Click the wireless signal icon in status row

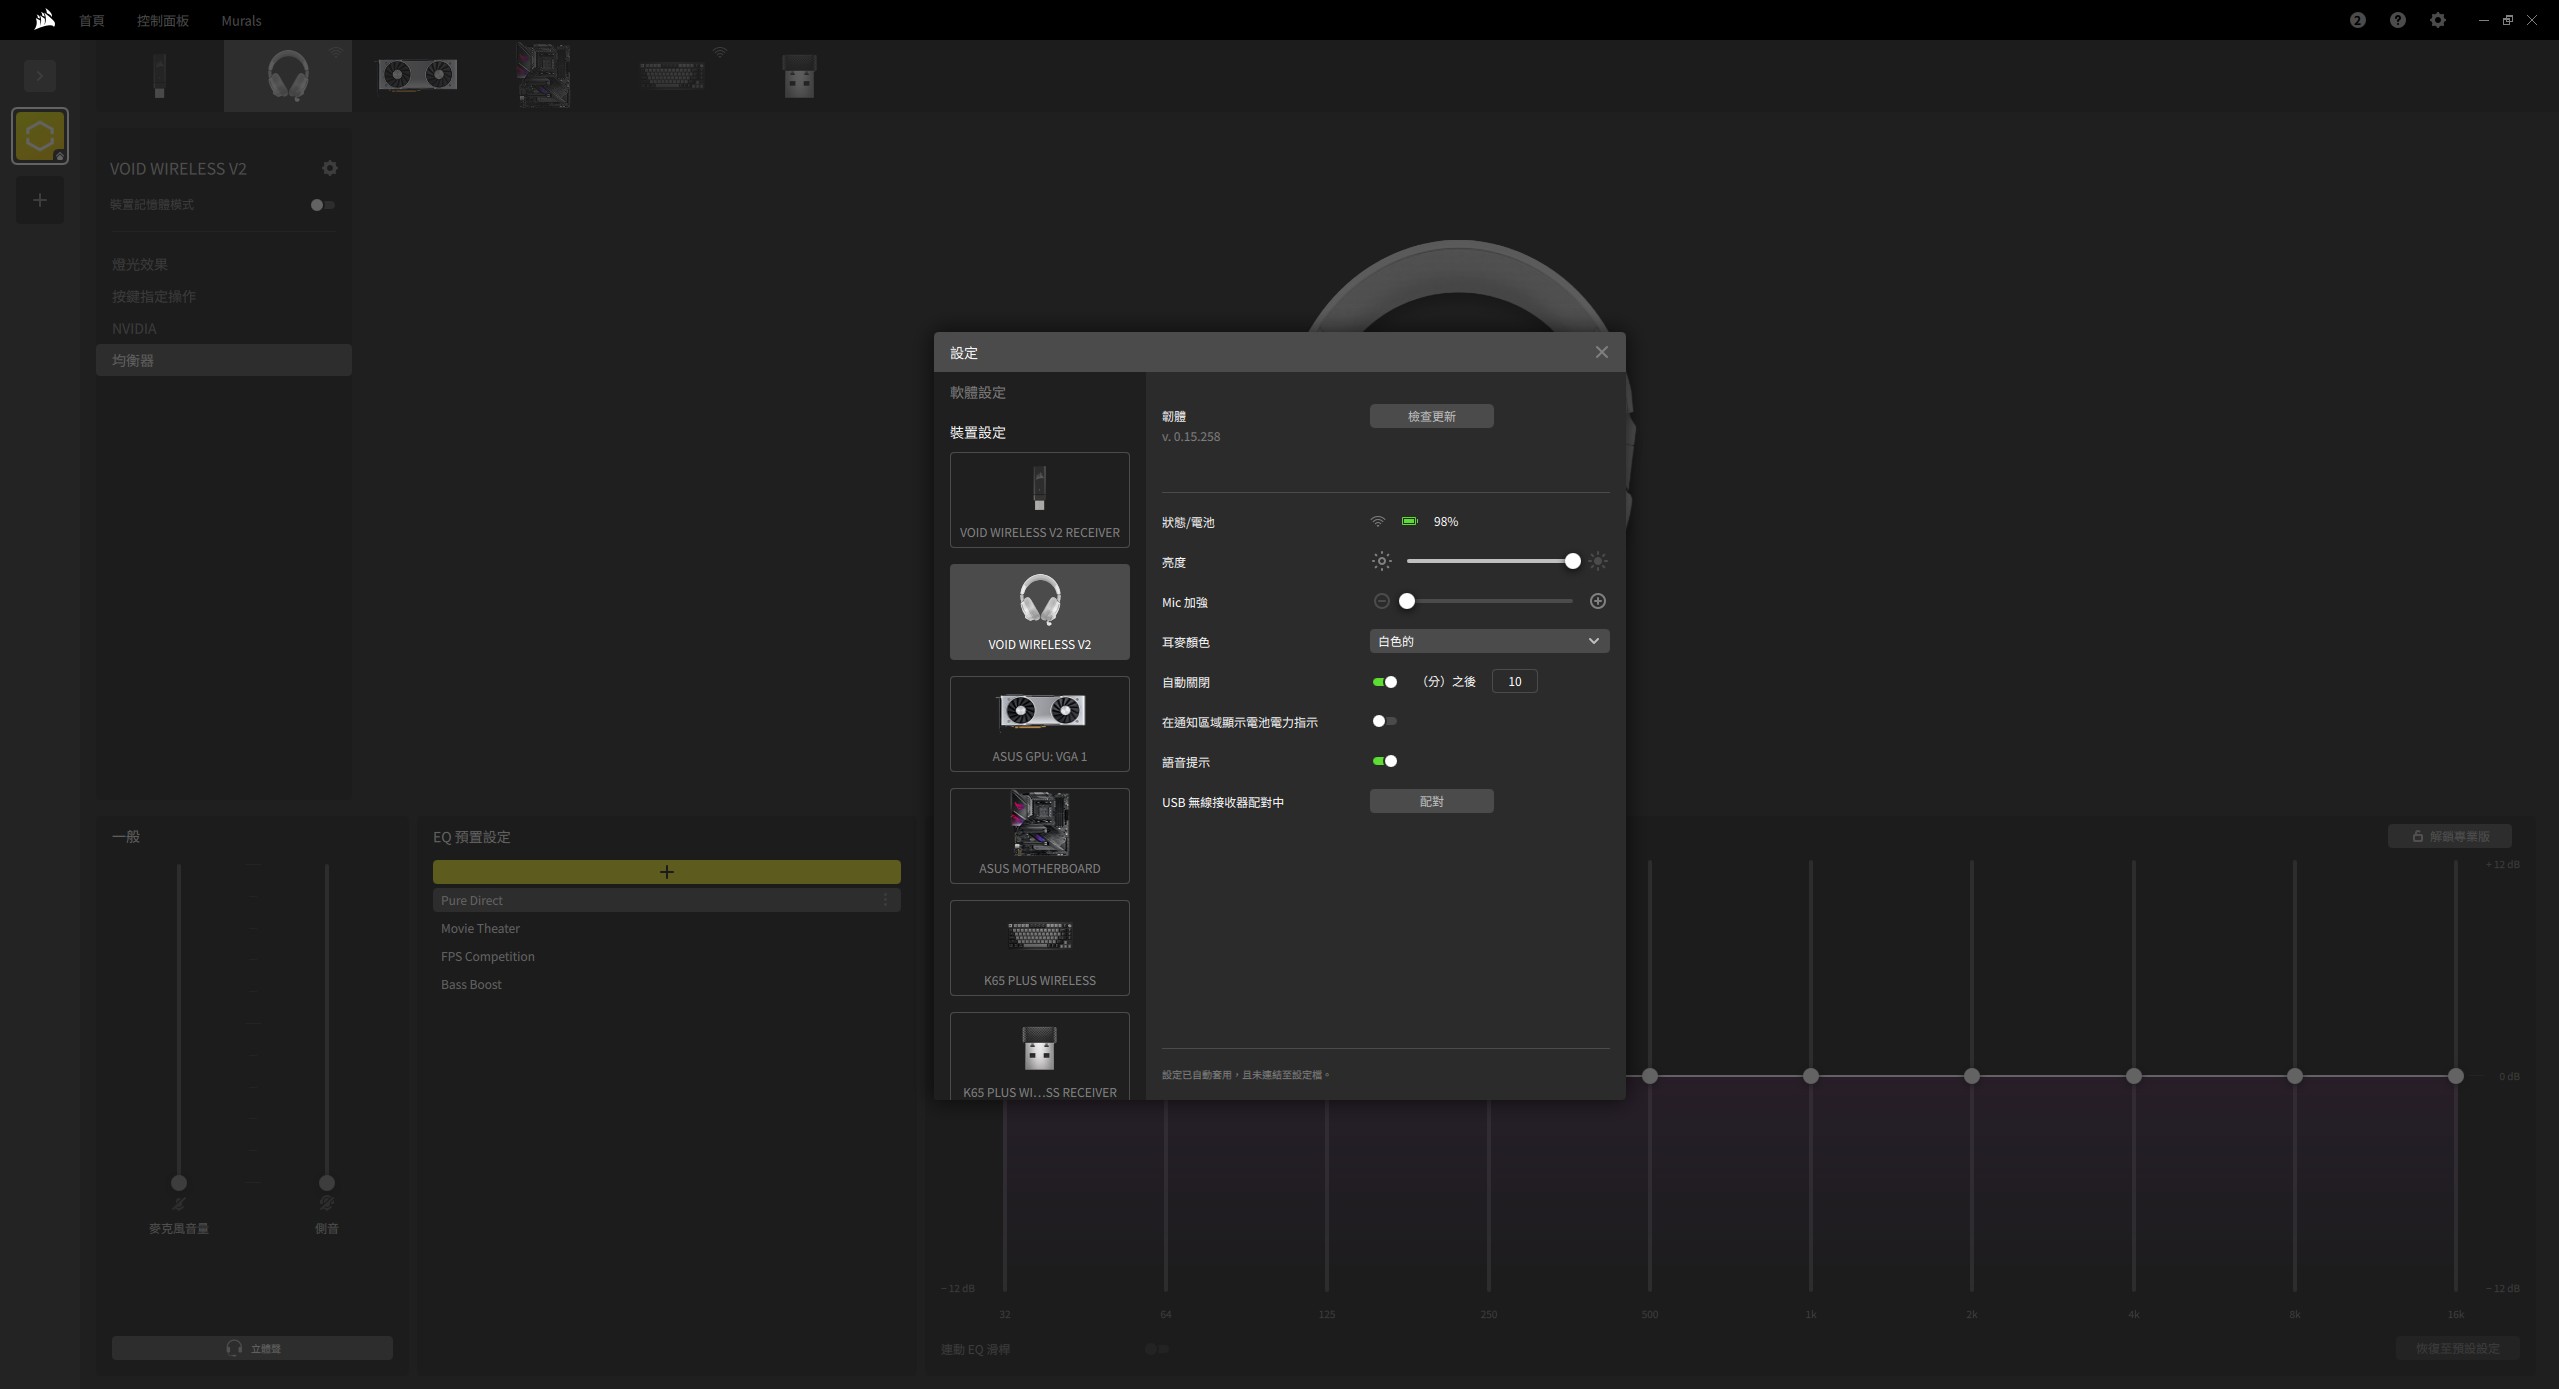coord(1377,521)
